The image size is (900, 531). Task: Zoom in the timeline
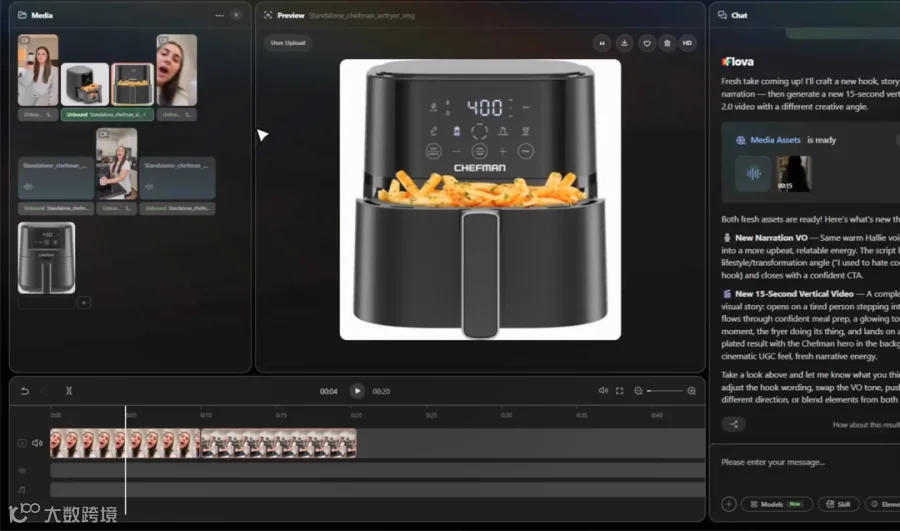692,391
